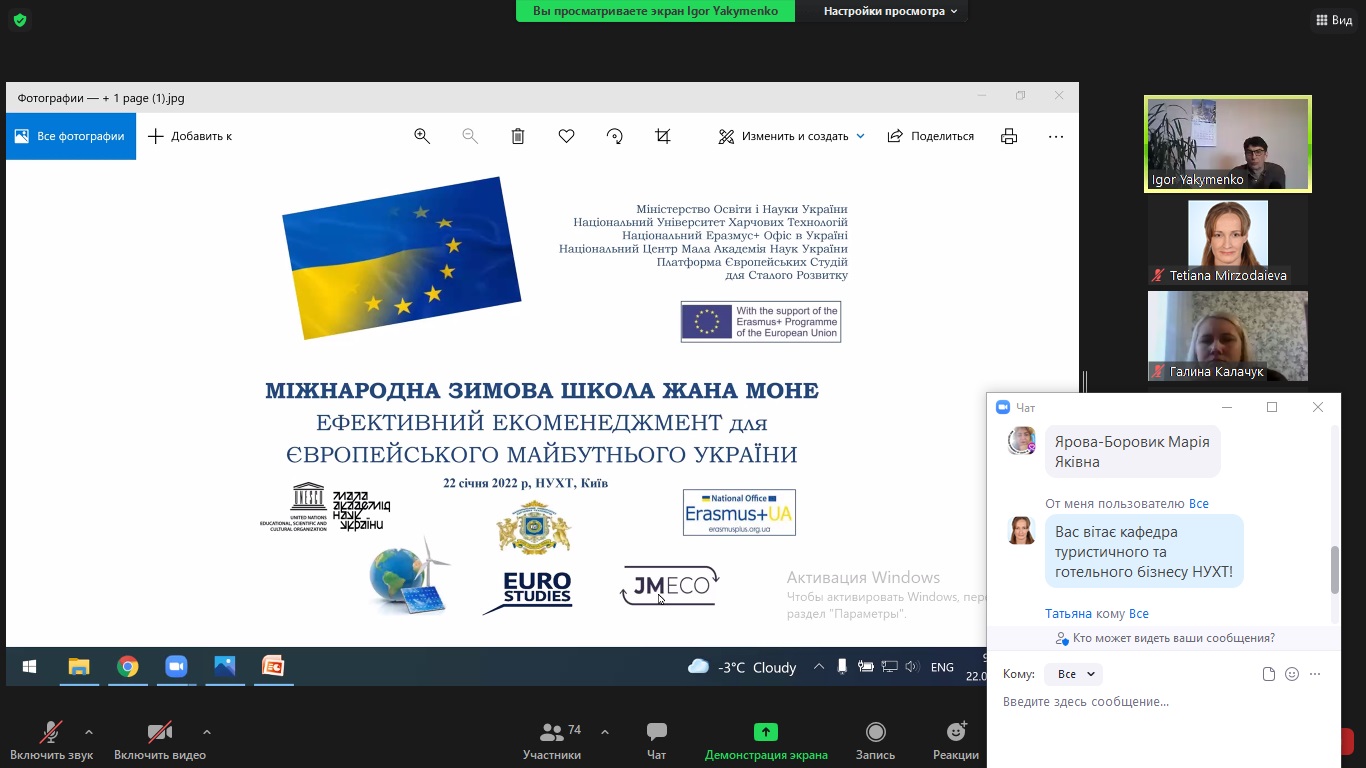Open Кто может видеть ваши сообщения link
1366x768 pixels.
point(1165,638)
